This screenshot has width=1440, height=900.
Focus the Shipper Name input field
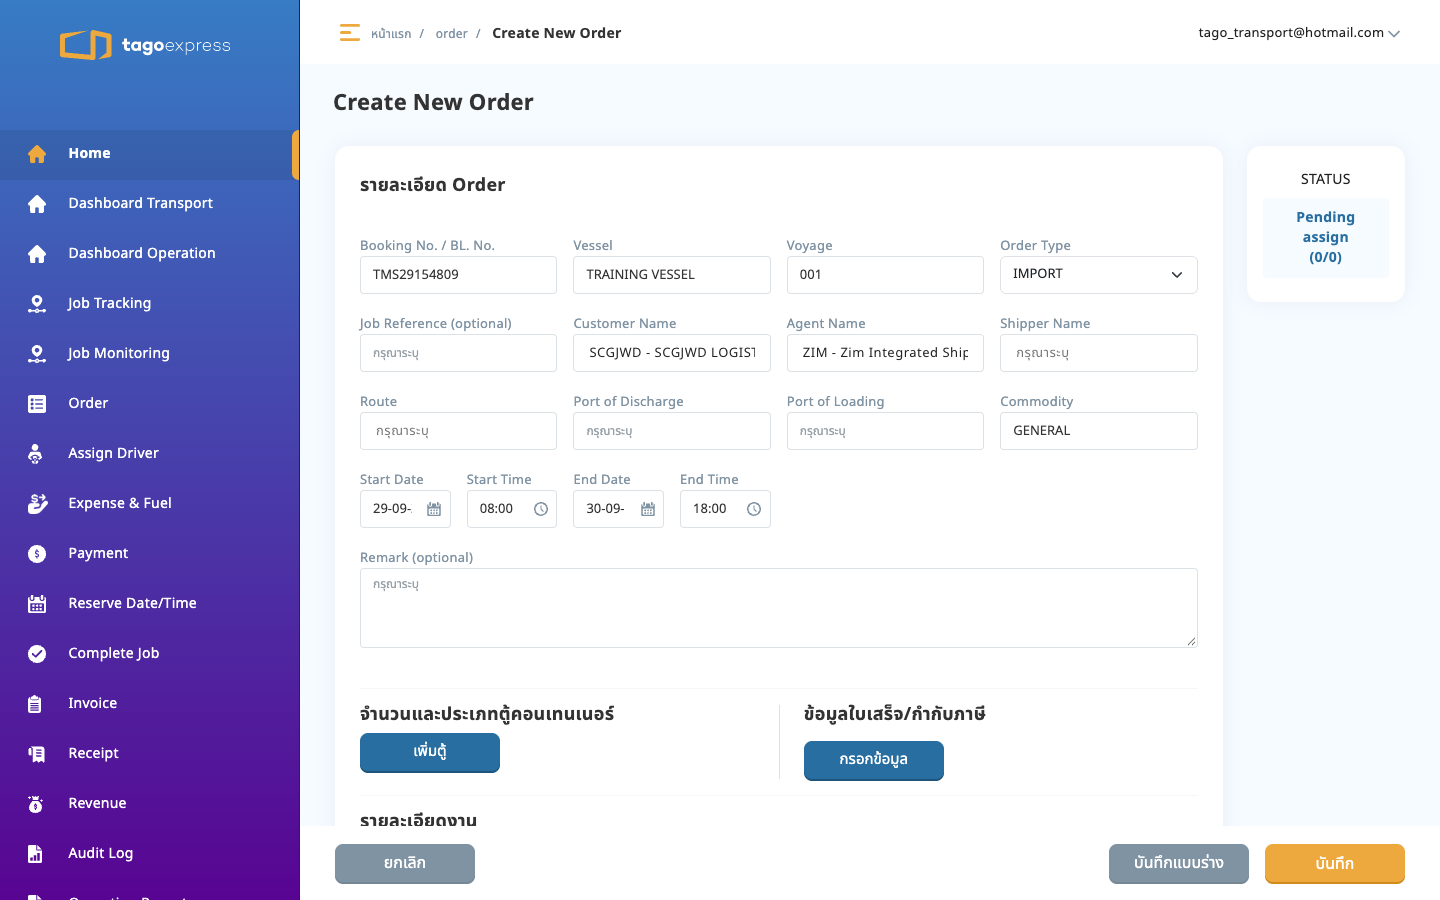[x=1098, y=353]
